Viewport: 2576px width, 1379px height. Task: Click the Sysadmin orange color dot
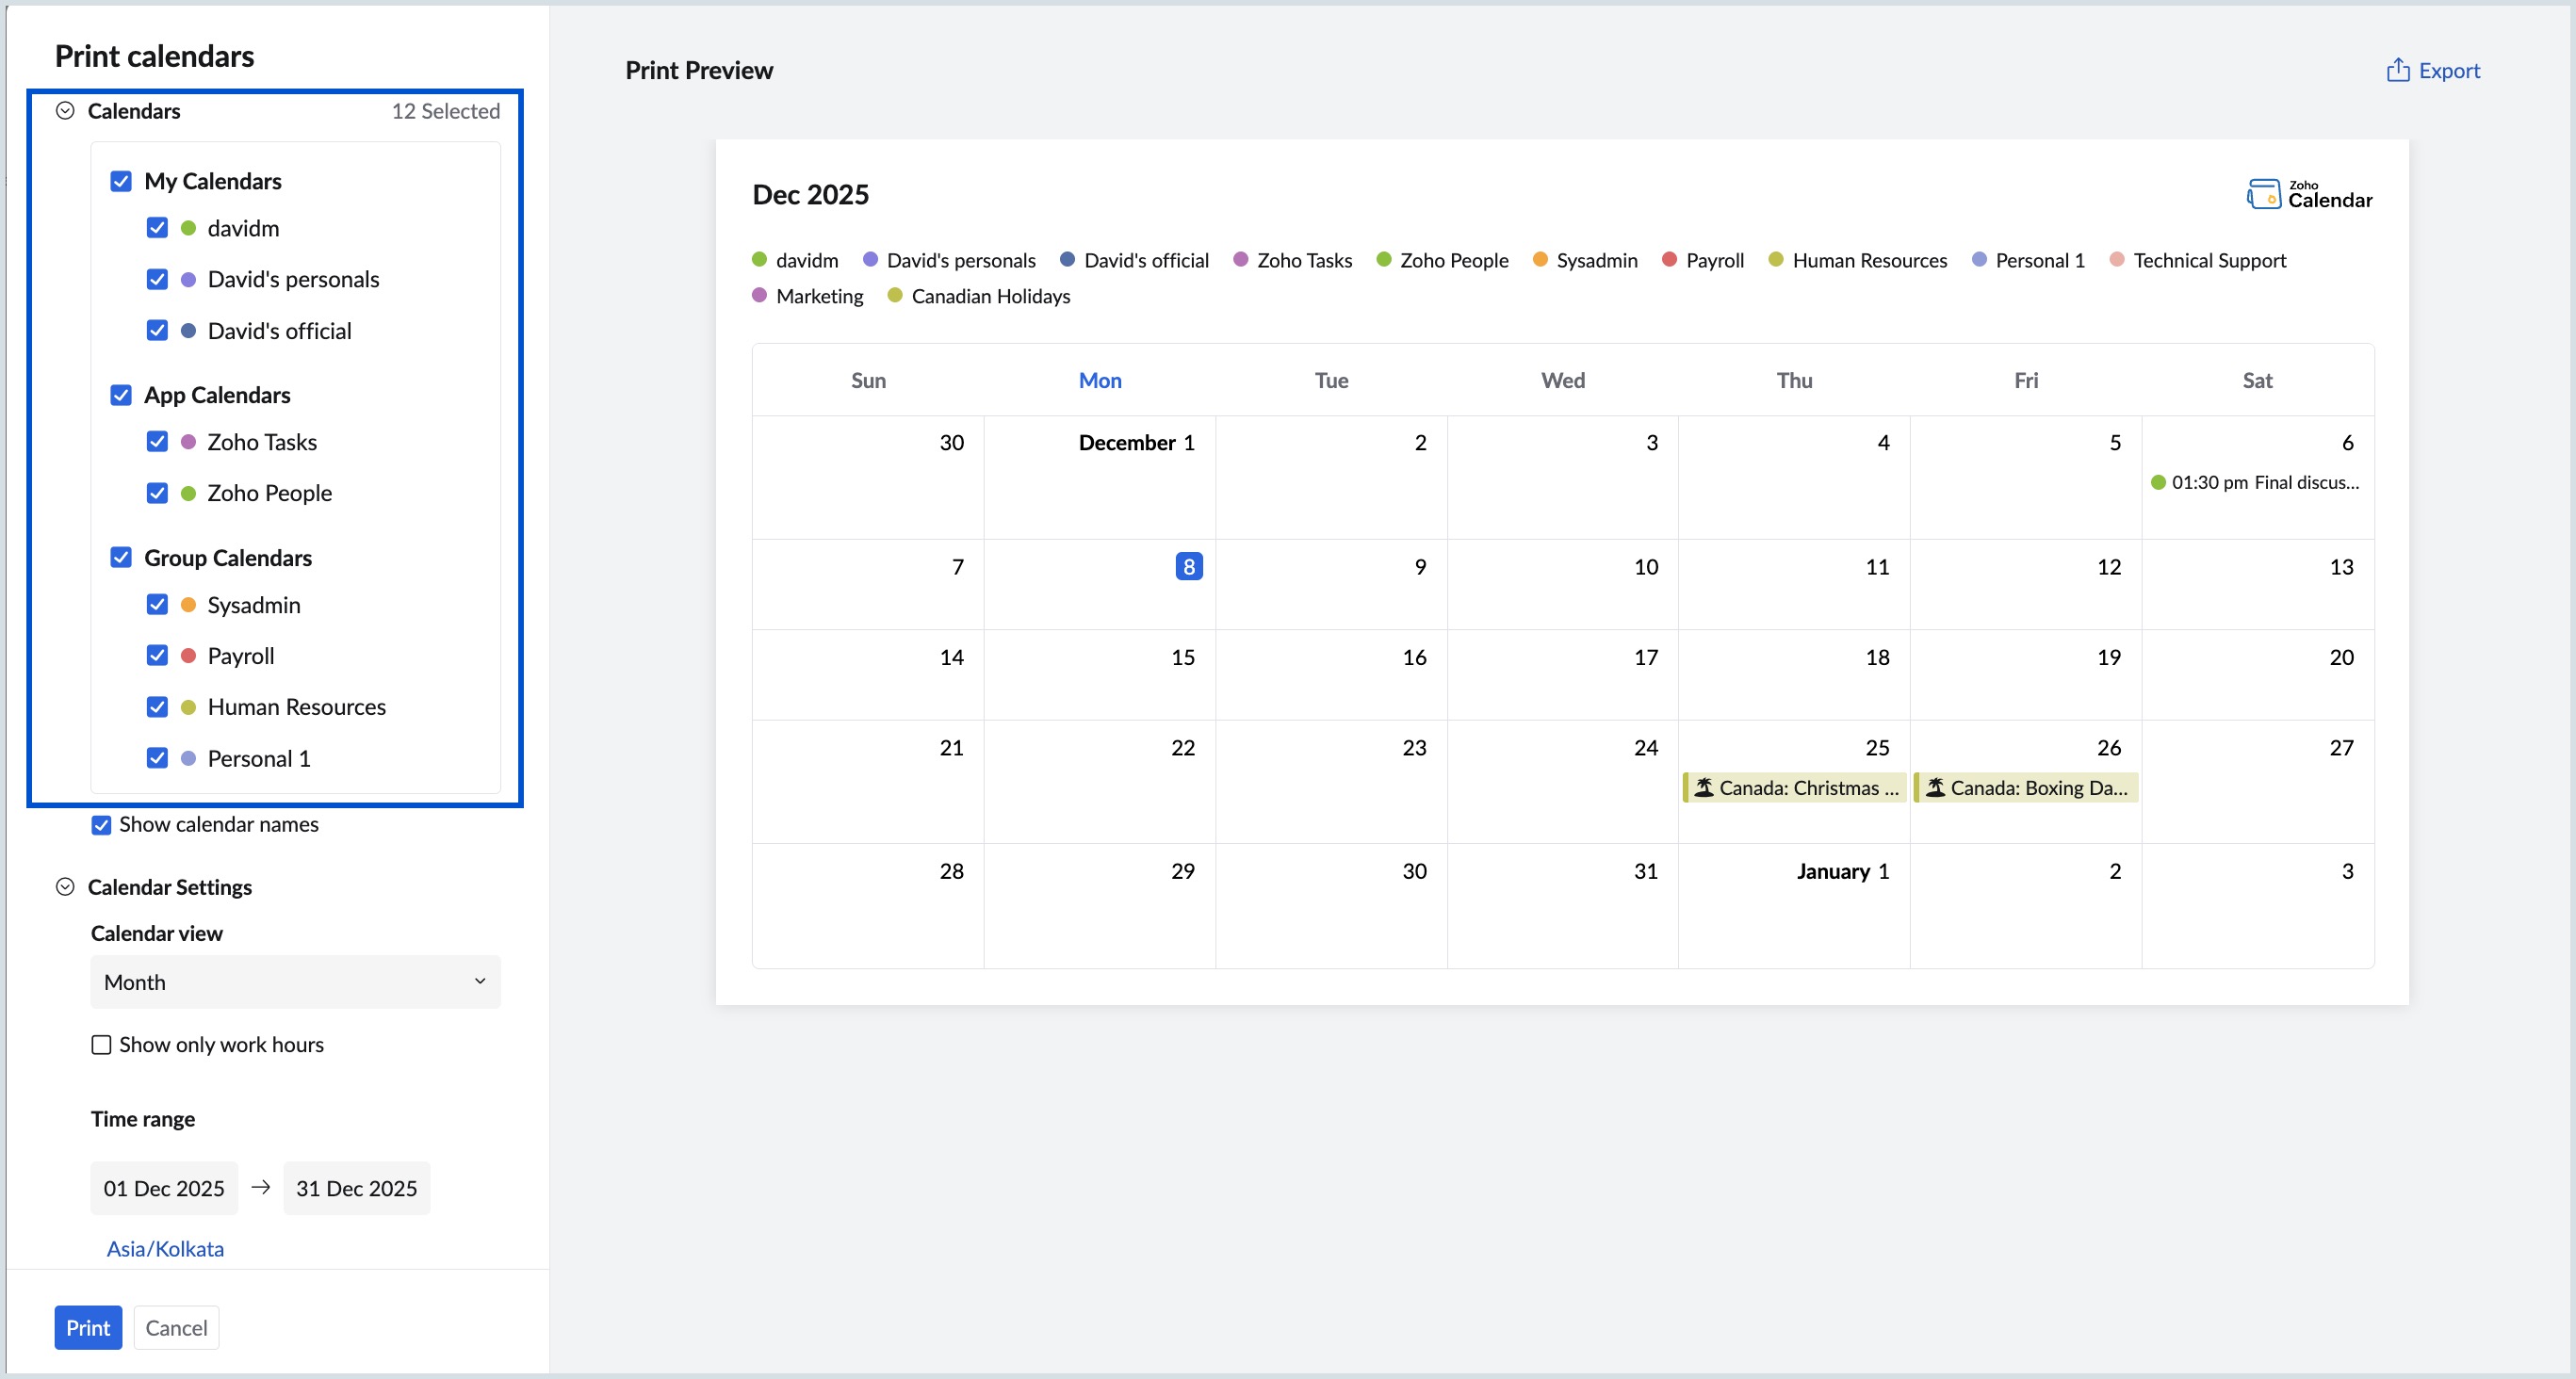pyautogui.click(x=188, y=605)
